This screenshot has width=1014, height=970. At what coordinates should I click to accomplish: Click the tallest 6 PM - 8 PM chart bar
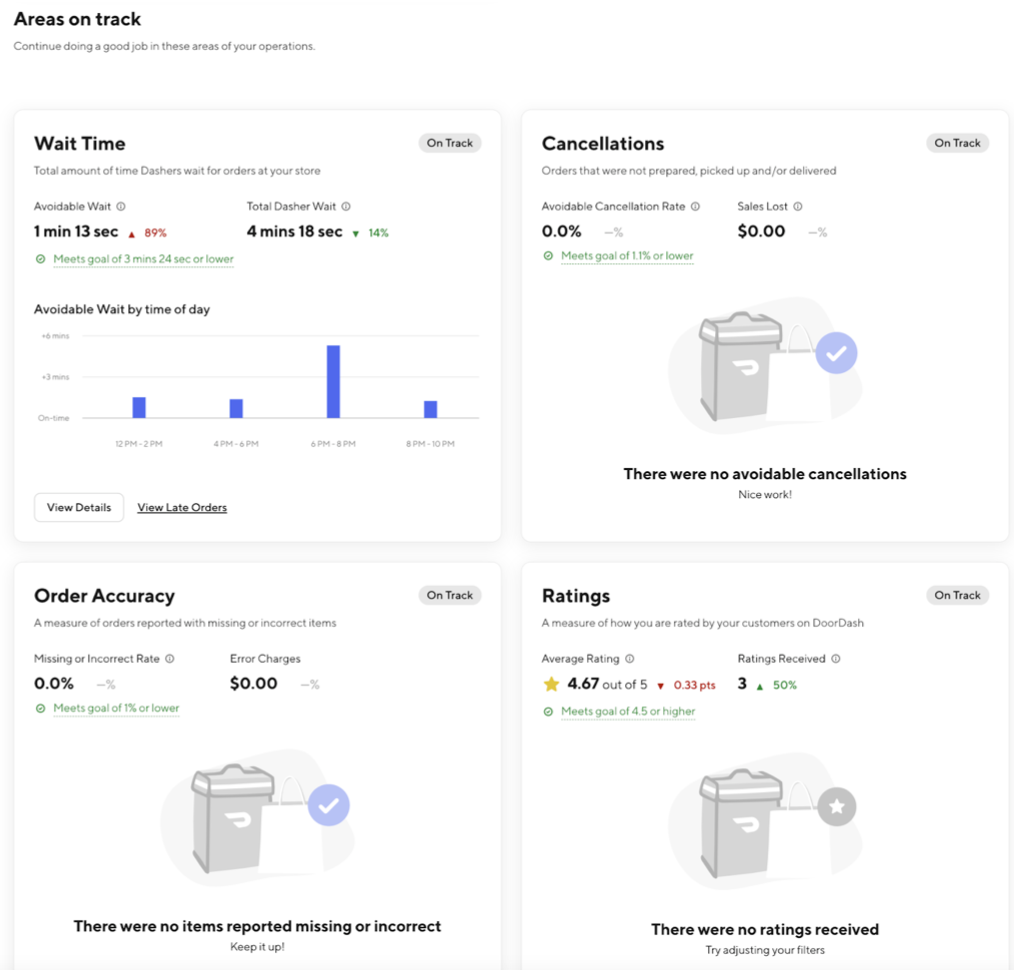pyautogui.click(x=332, y=380)
